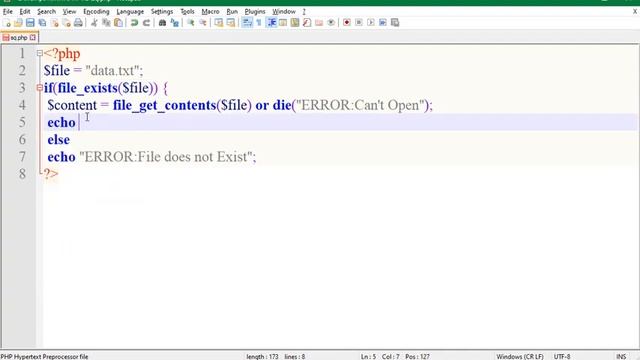Viewport: 640px width, 360px height.
Task: Open the Edit menu
Action: pyautogui.click(x=25, y=11)
